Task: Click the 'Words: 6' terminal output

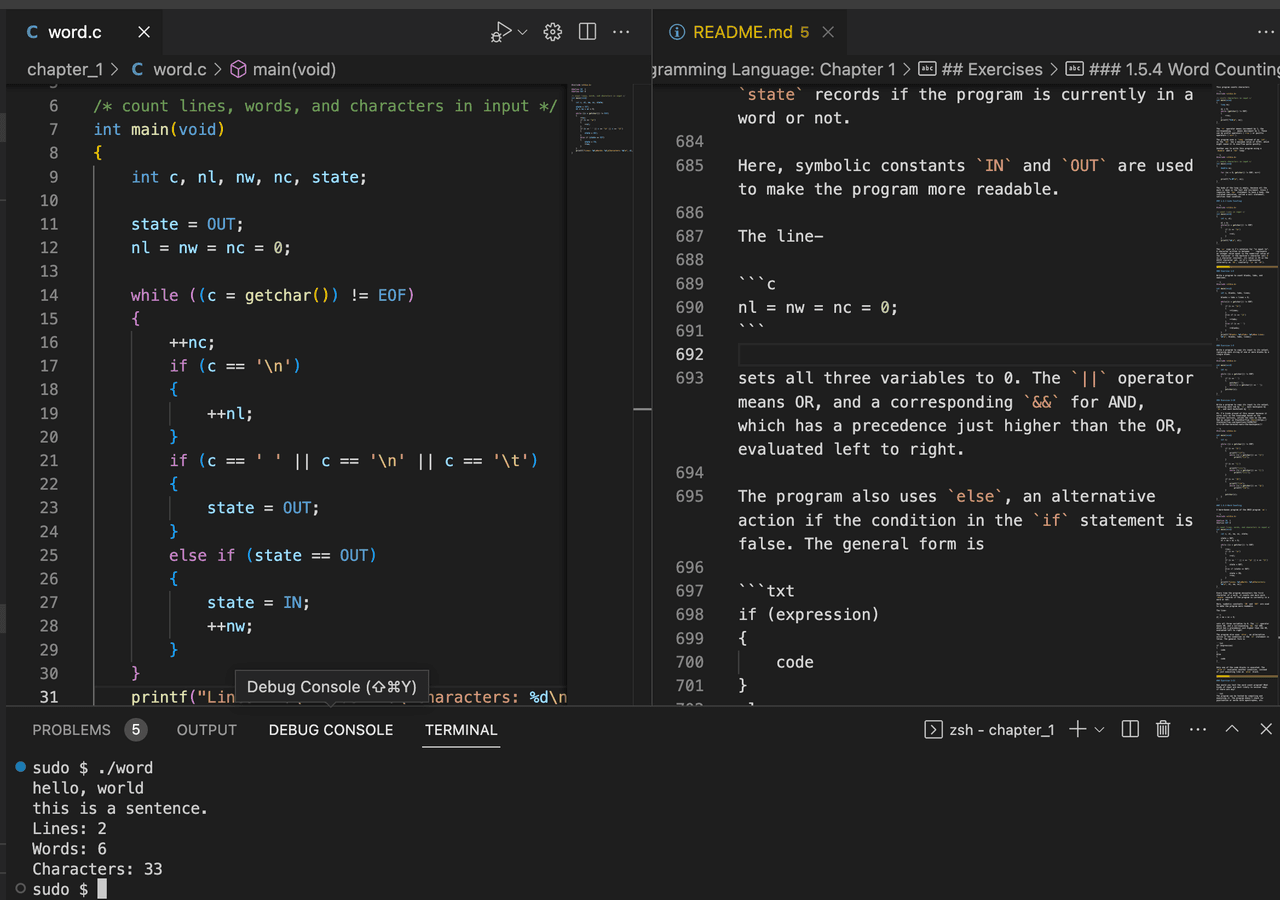Action: point(69,849)
